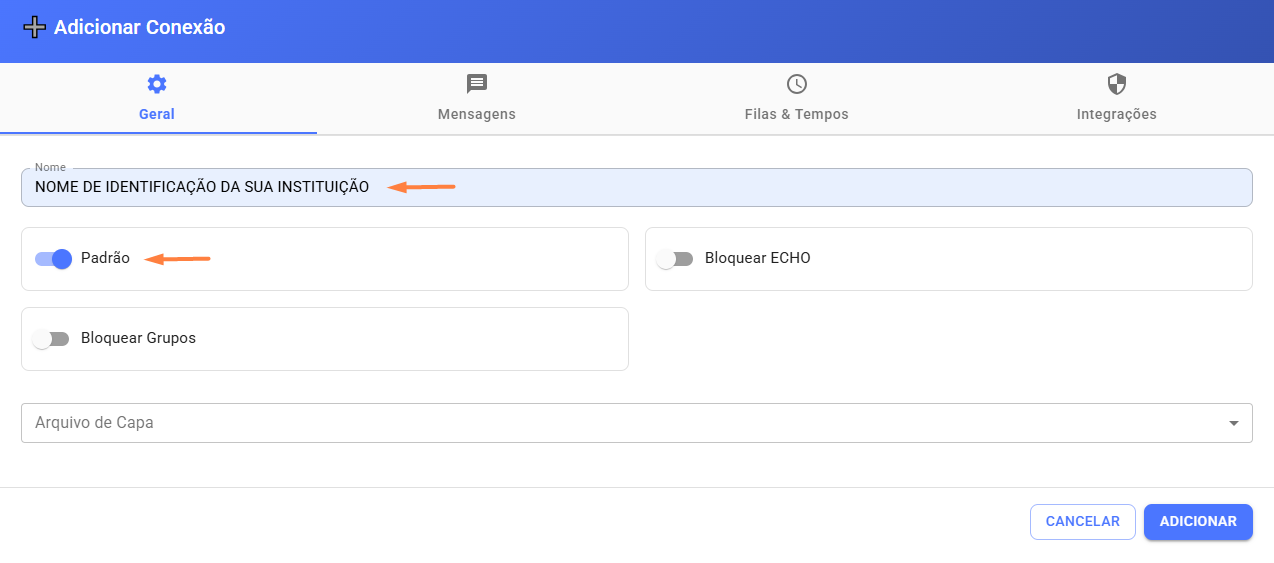
Task: Click the clock icon above Filas & Tempos
Action: 797,84
